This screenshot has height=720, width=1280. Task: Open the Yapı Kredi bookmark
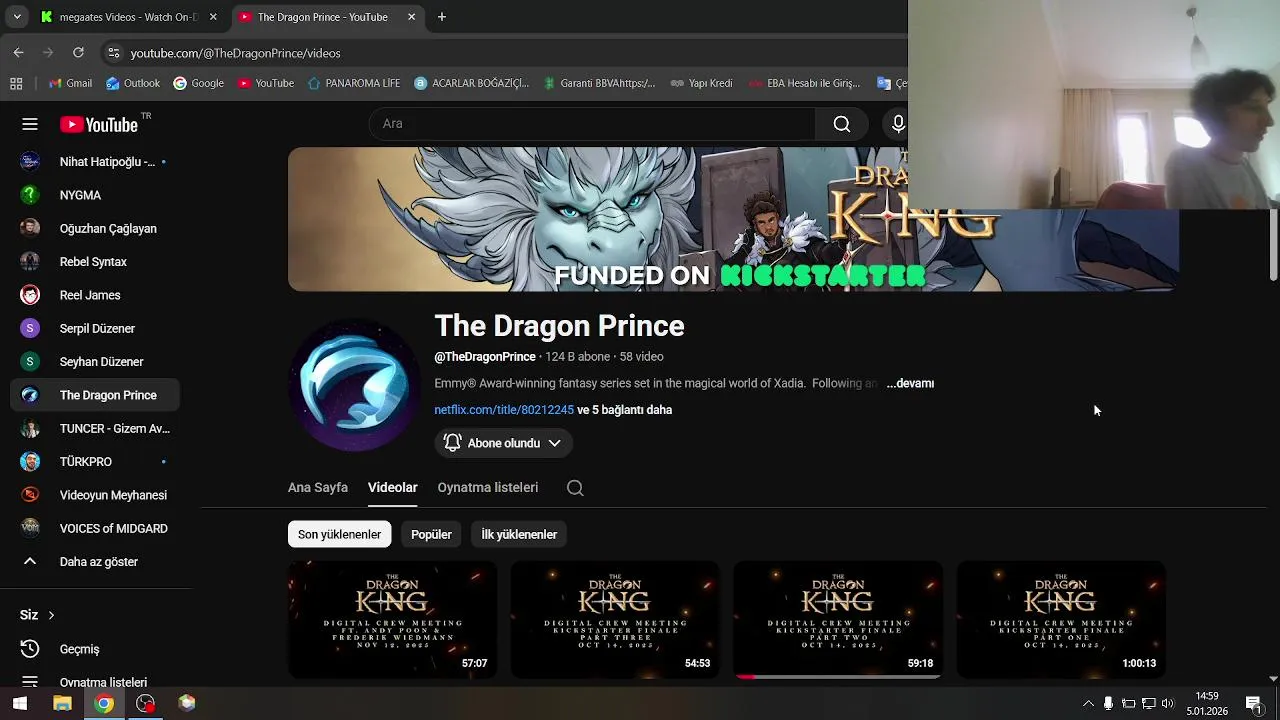point(701,83)
